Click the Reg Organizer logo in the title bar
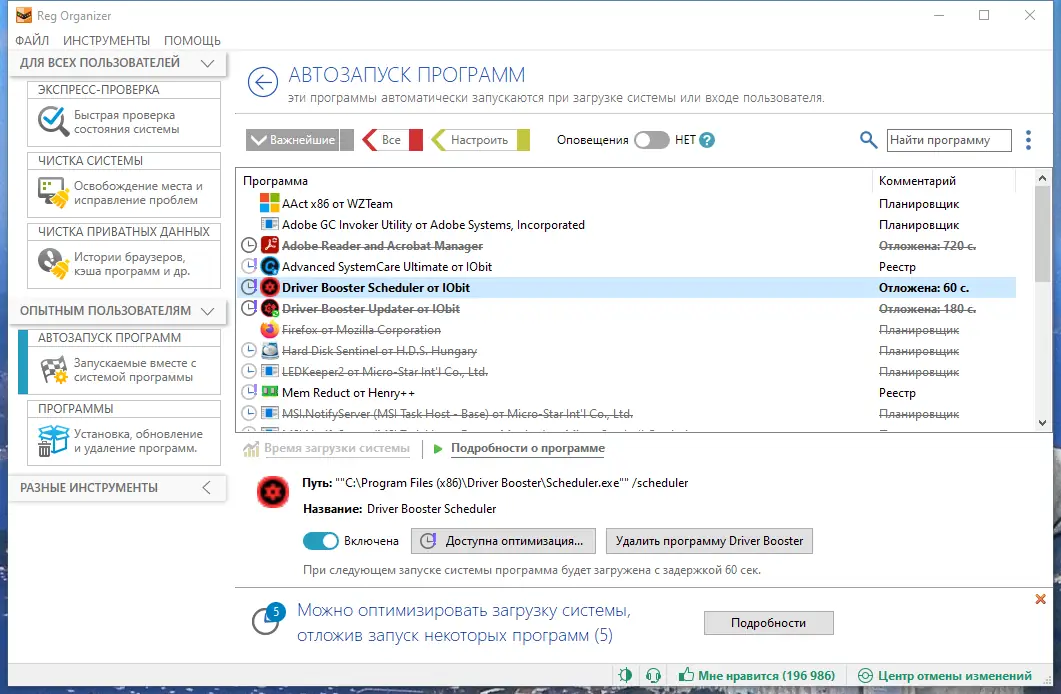1061x694 pixels. (24, 15)
